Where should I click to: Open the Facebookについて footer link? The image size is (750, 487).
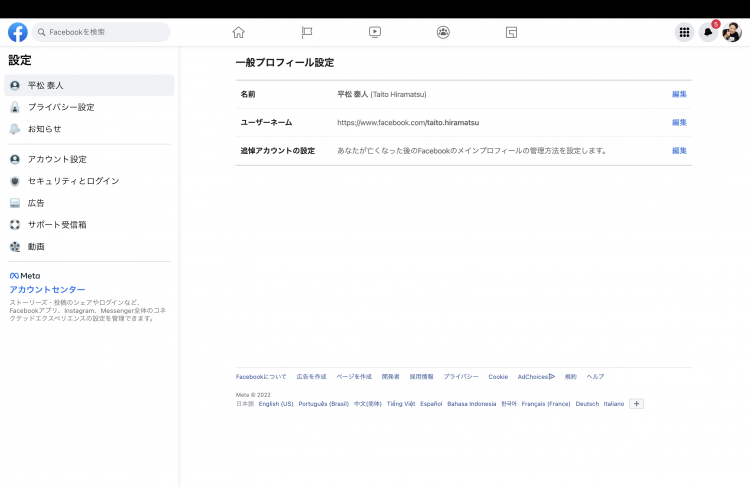click(x=261, y=377)
